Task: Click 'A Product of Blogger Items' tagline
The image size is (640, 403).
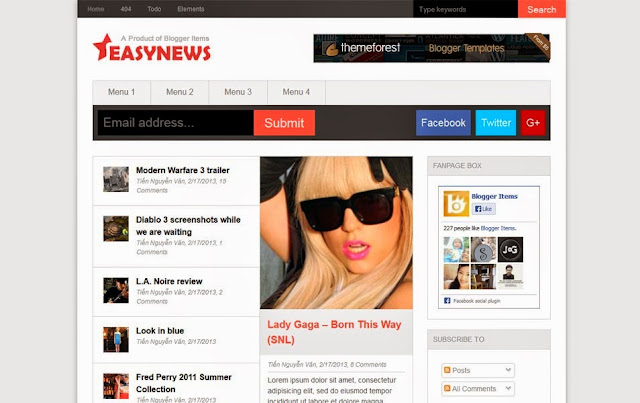Action: [165, 38]
